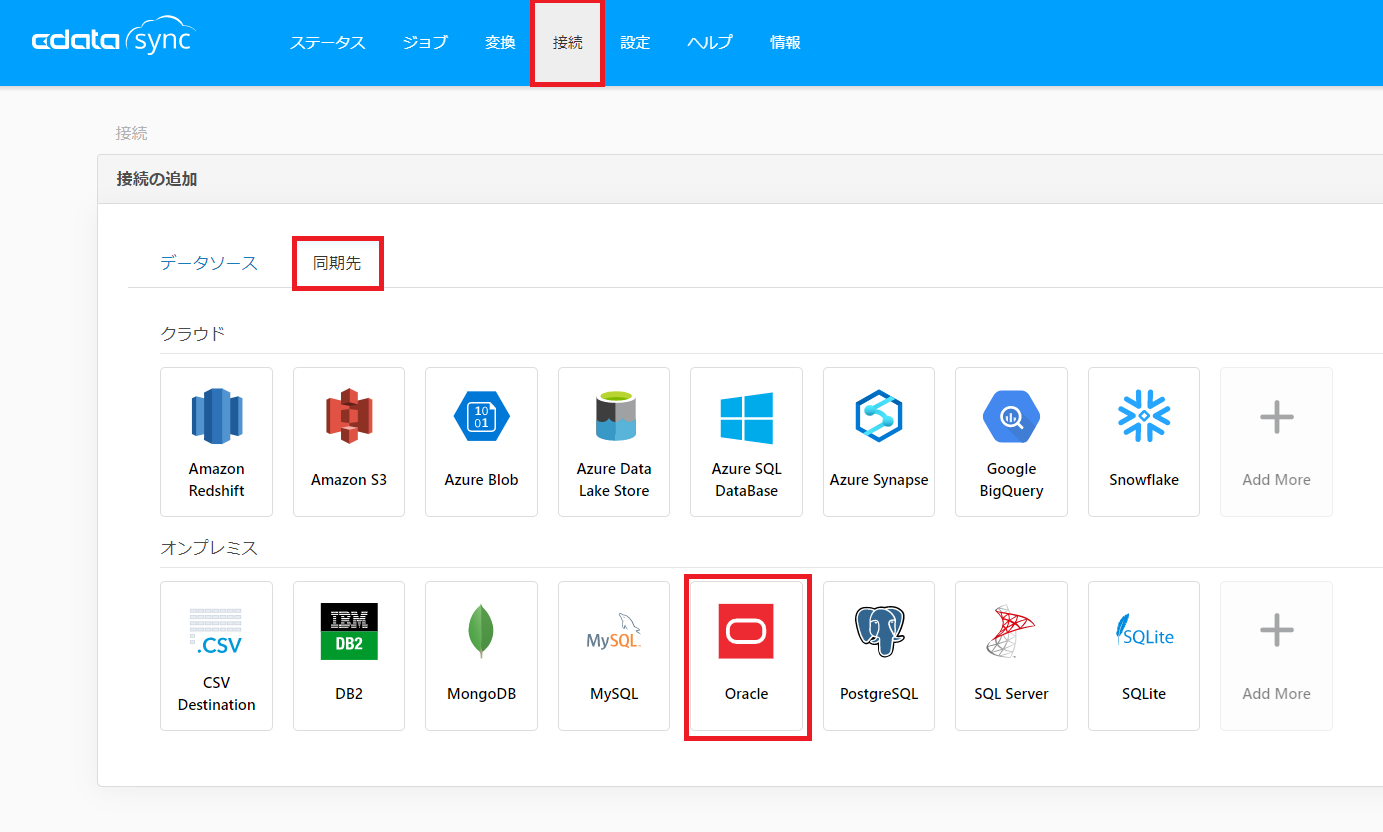
Task: Select the Google BigQuery destination tile
Action: [x=1011, y=442]
